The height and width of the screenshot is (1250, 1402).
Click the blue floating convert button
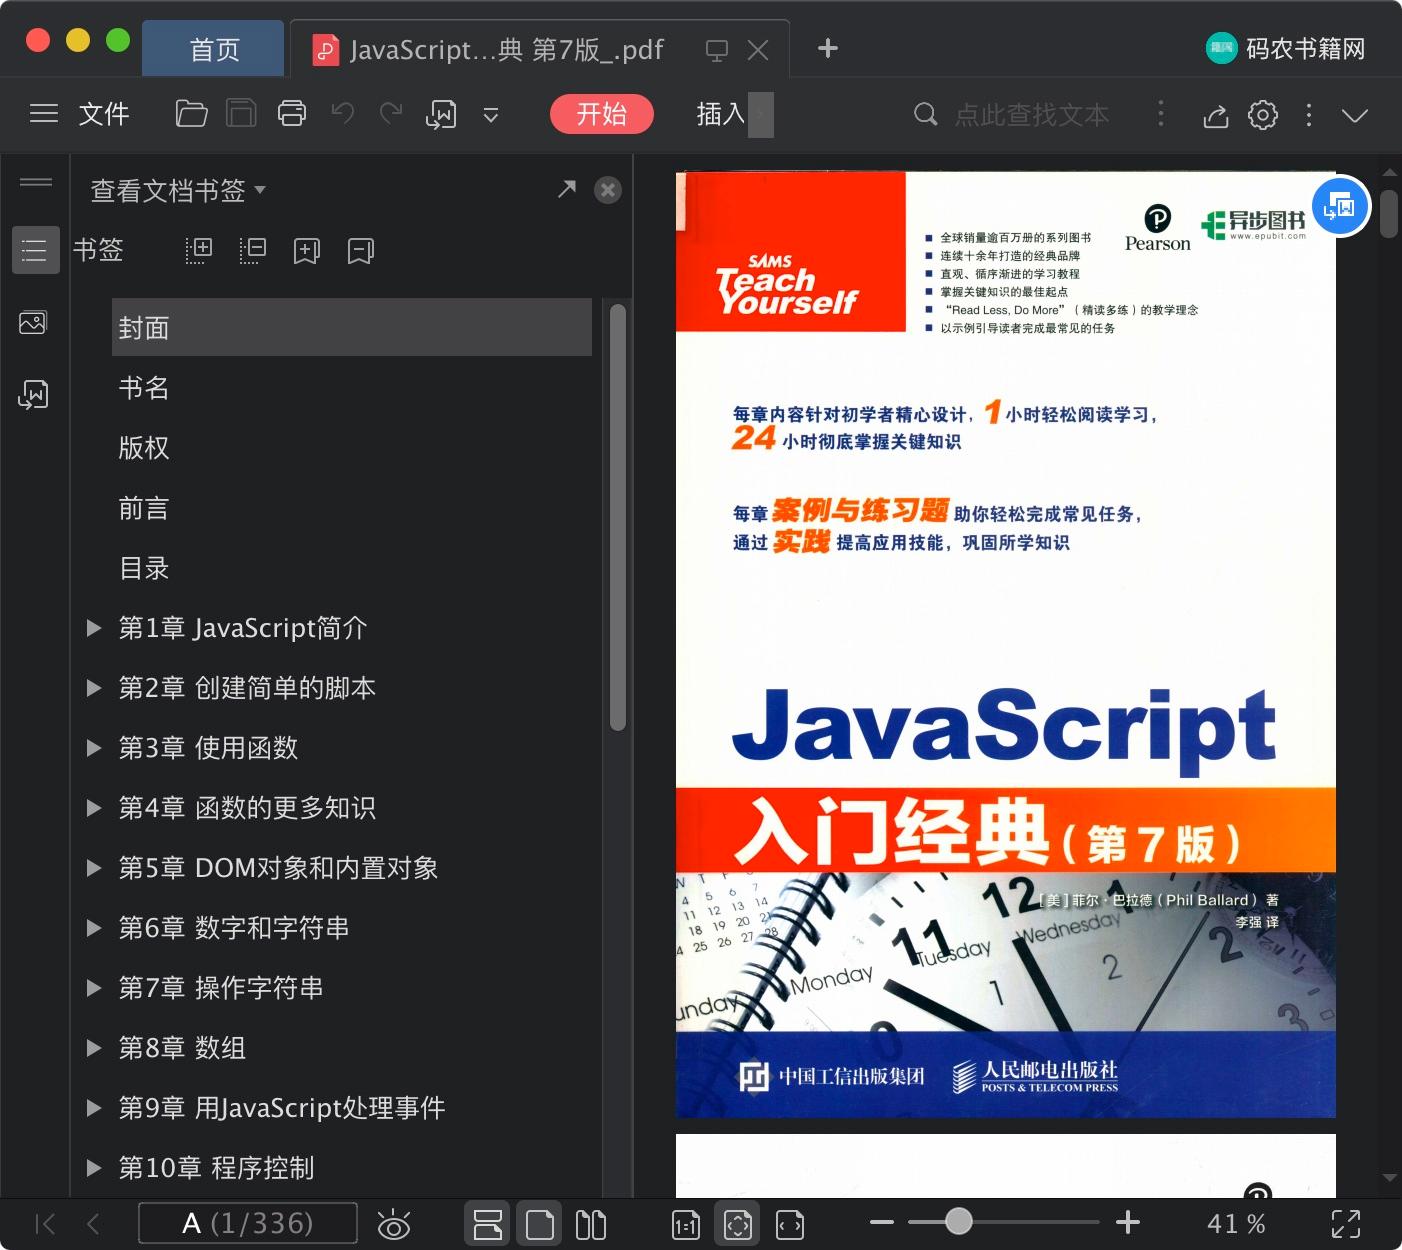click(1339, 207)
